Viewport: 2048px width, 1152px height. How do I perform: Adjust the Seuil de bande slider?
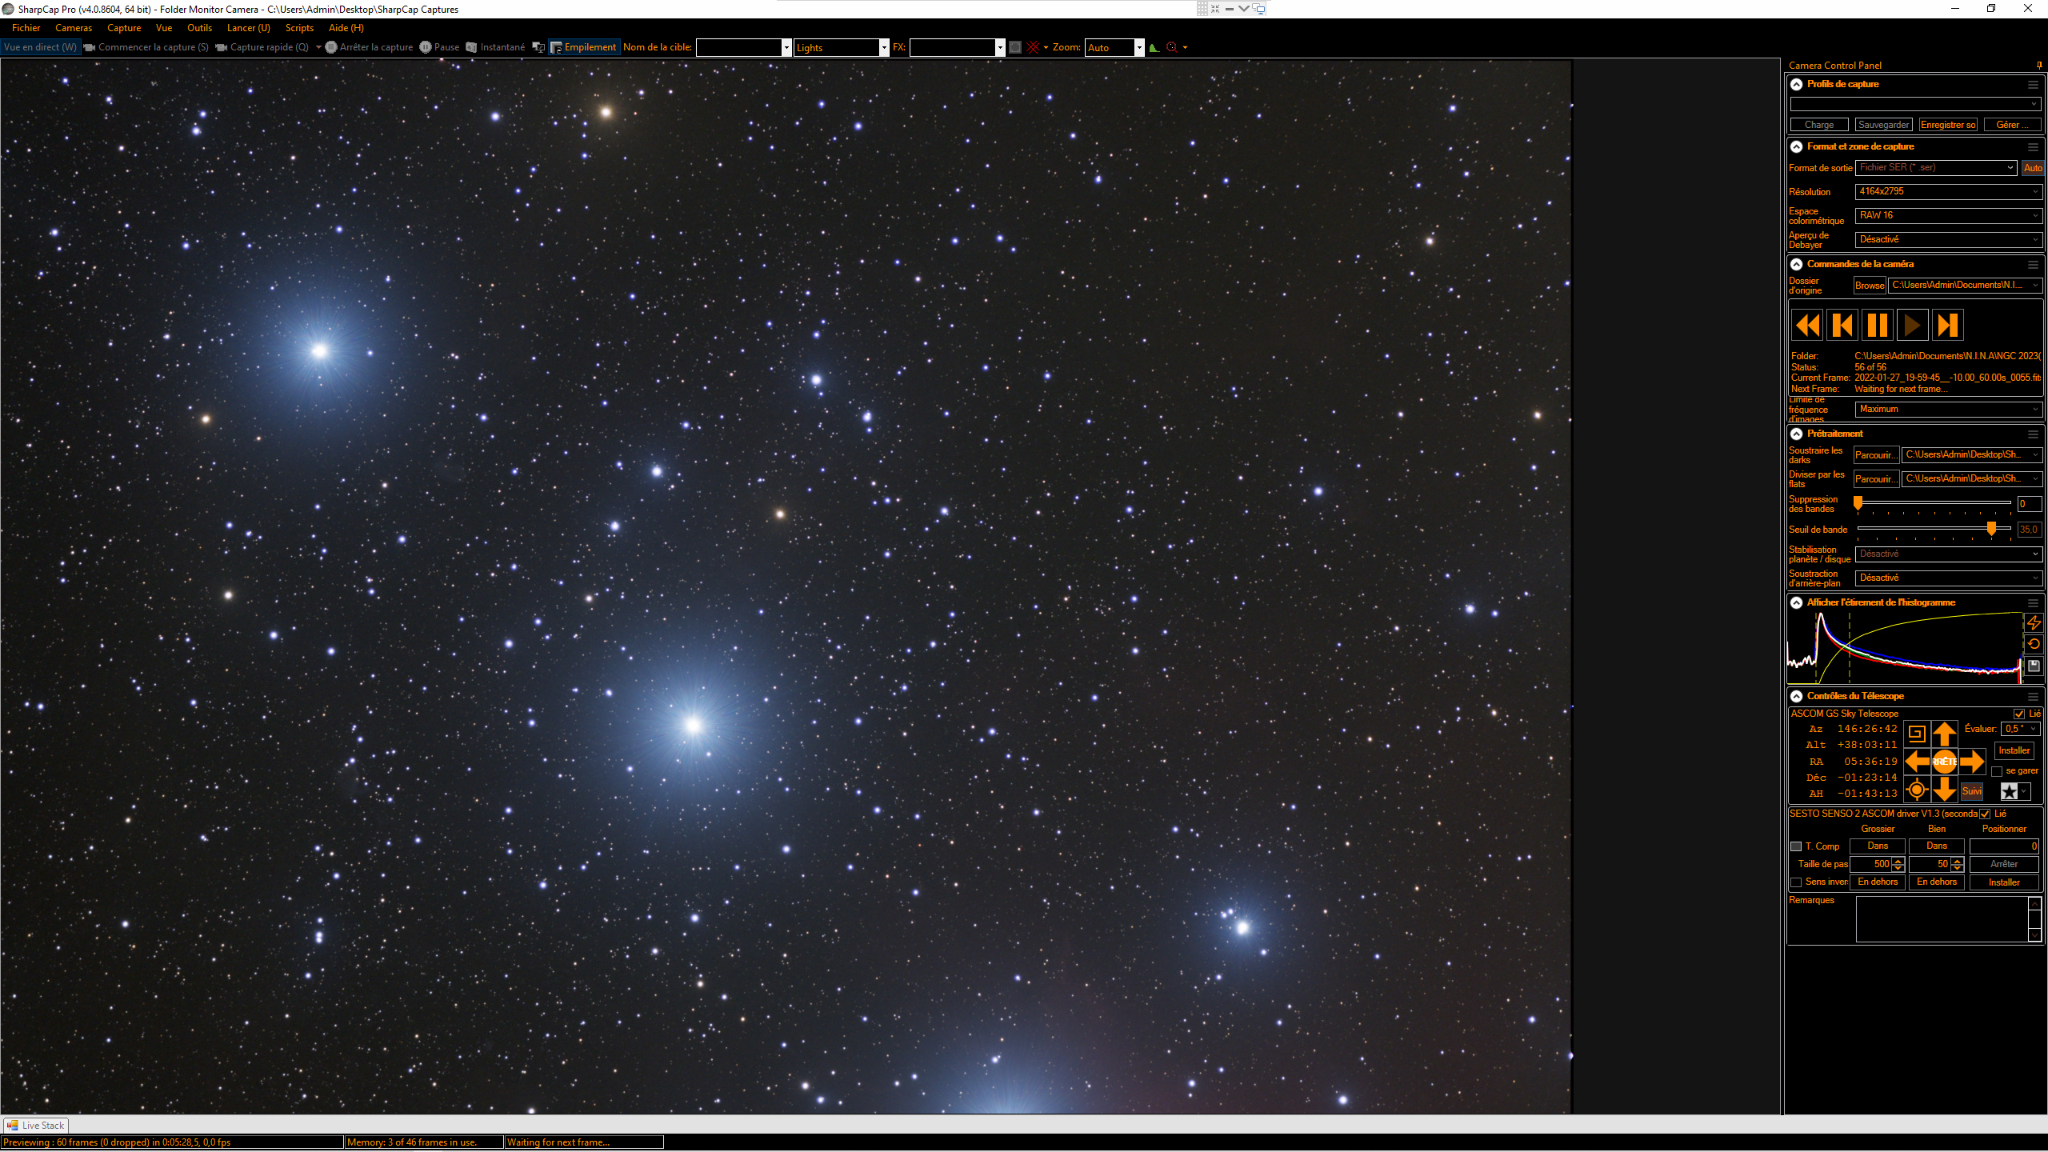point(1934,529)
